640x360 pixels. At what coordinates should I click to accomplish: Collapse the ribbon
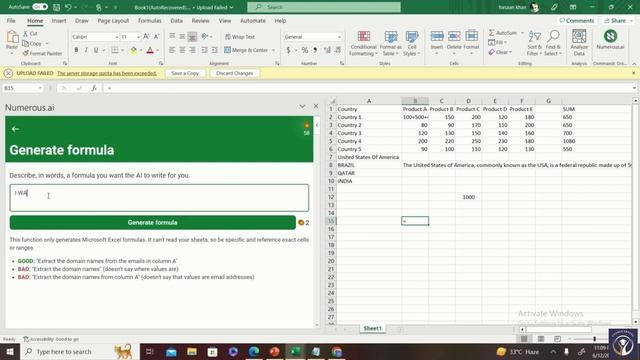click(634, 64)
